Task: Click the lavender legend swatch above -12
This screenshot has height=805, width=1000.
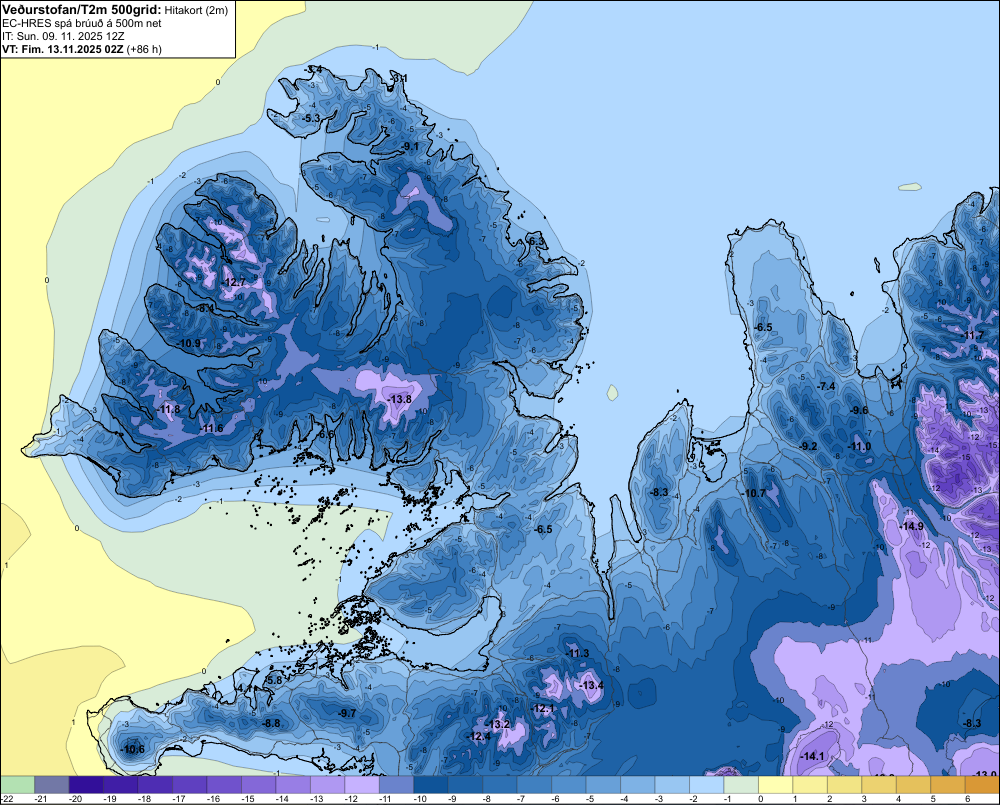Action: point(362,784)
